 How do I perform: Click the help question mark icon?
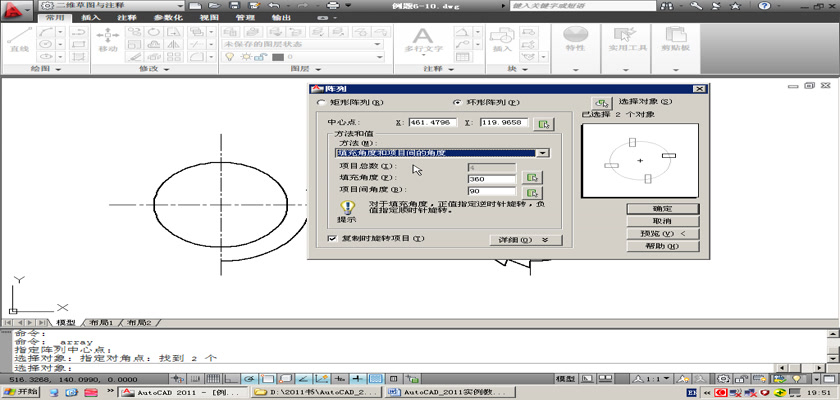[764, 6]
